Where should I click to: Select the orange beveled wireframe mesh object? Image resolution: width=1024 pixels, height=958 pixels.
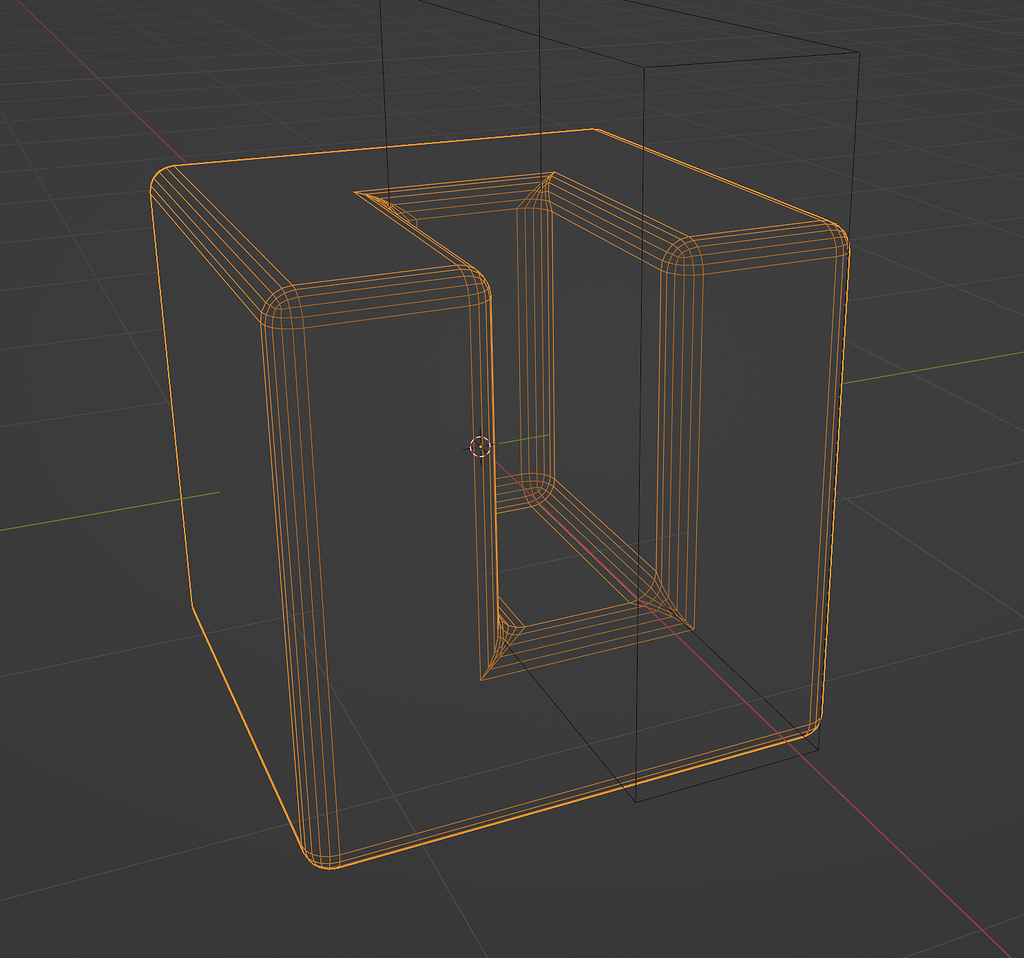pos(500,498)
